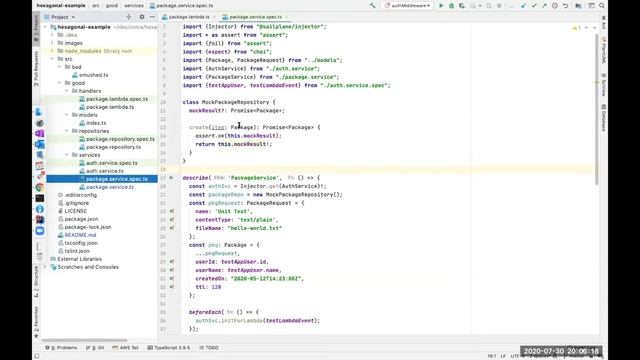Collapse the repositories folder
Image resolution: width=640 pixels, height=360 pixels.
pos(67,131)
